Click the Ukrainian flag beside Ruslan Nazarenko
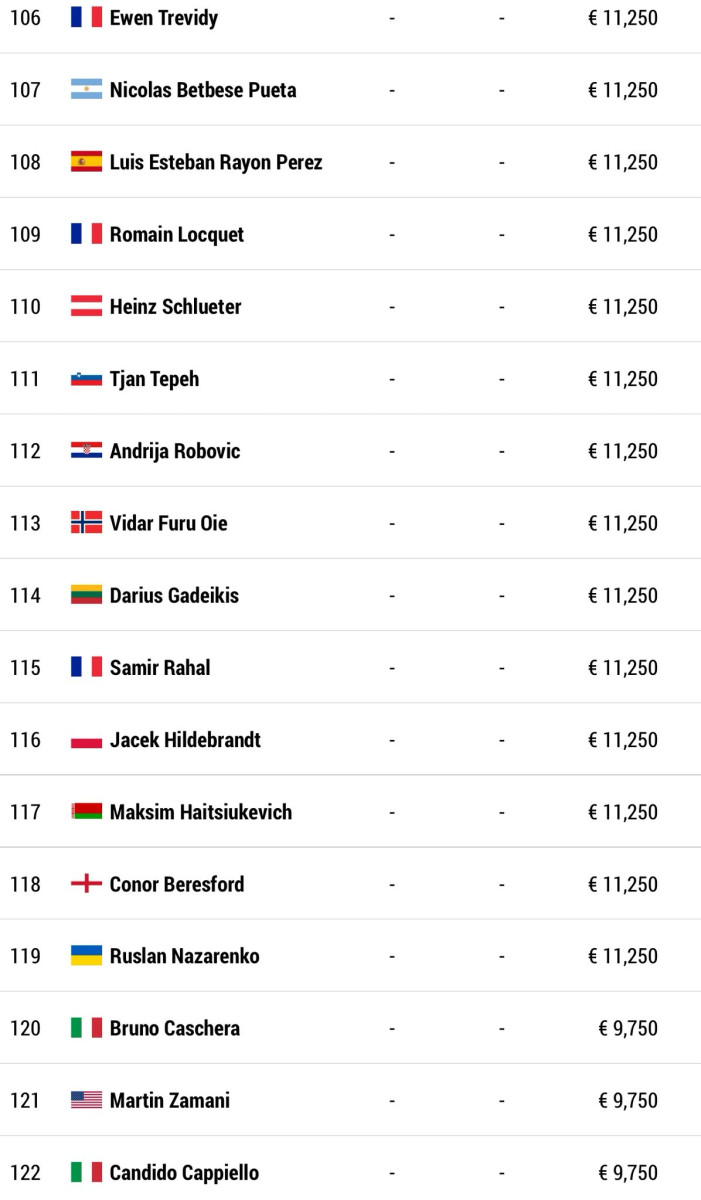Viewport: 701px width, 1200px height. click(86, 956)
